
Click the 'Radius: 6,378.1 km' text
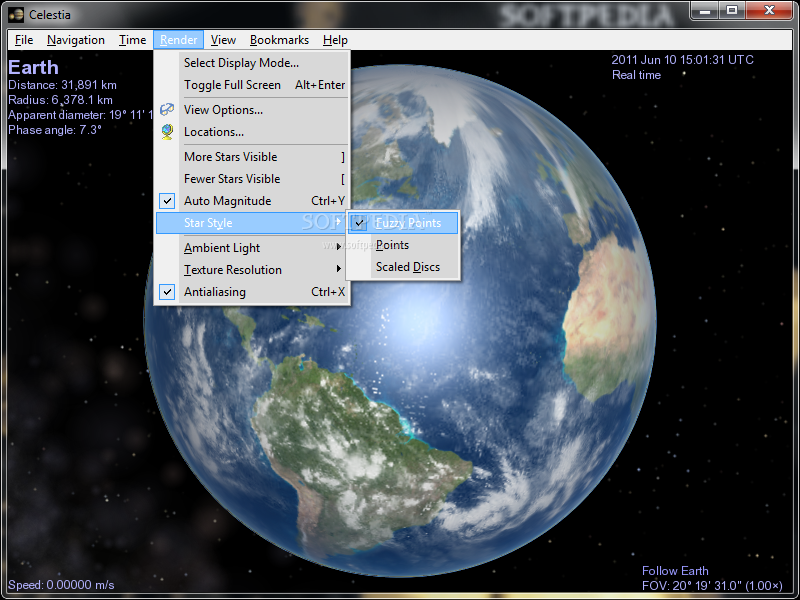pos(60,99)
